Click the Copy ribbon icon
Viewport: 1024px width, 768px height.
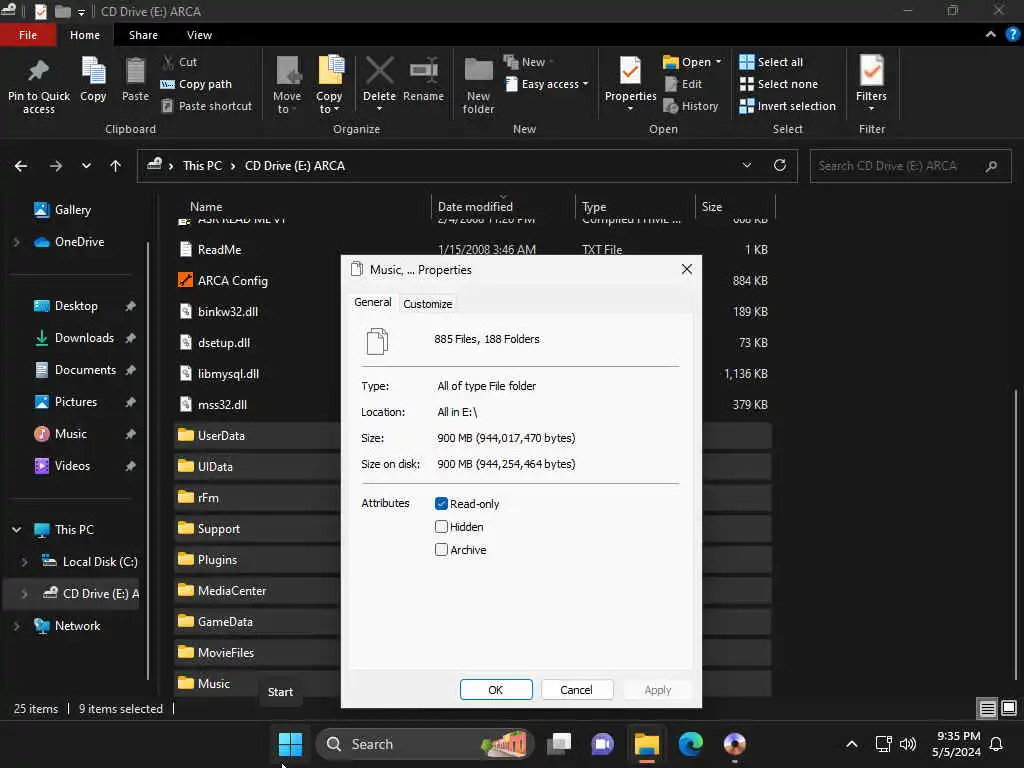click(x=93, y=71)
